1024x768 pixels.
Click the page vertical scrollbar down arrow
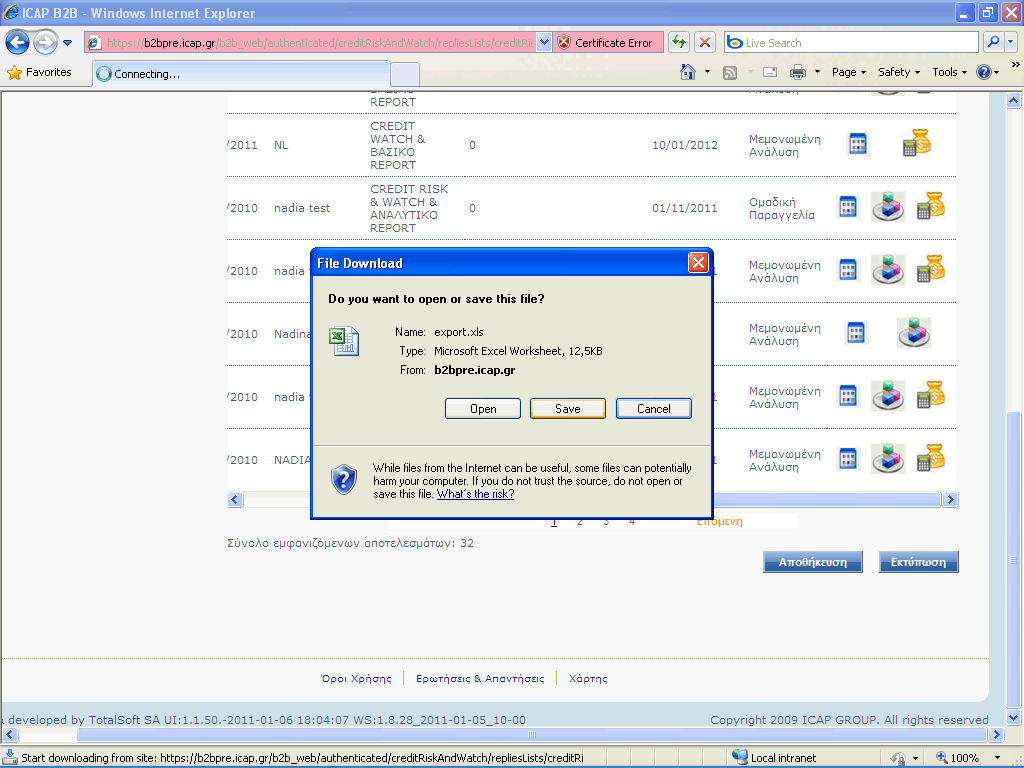1014,718
